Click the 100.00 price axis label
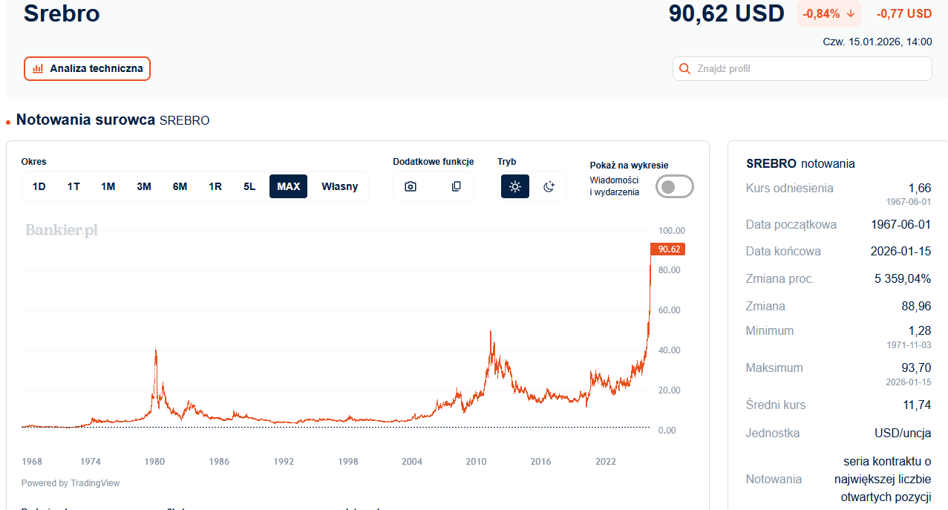This screenshot has width=948, height=510. coord(672,230)
